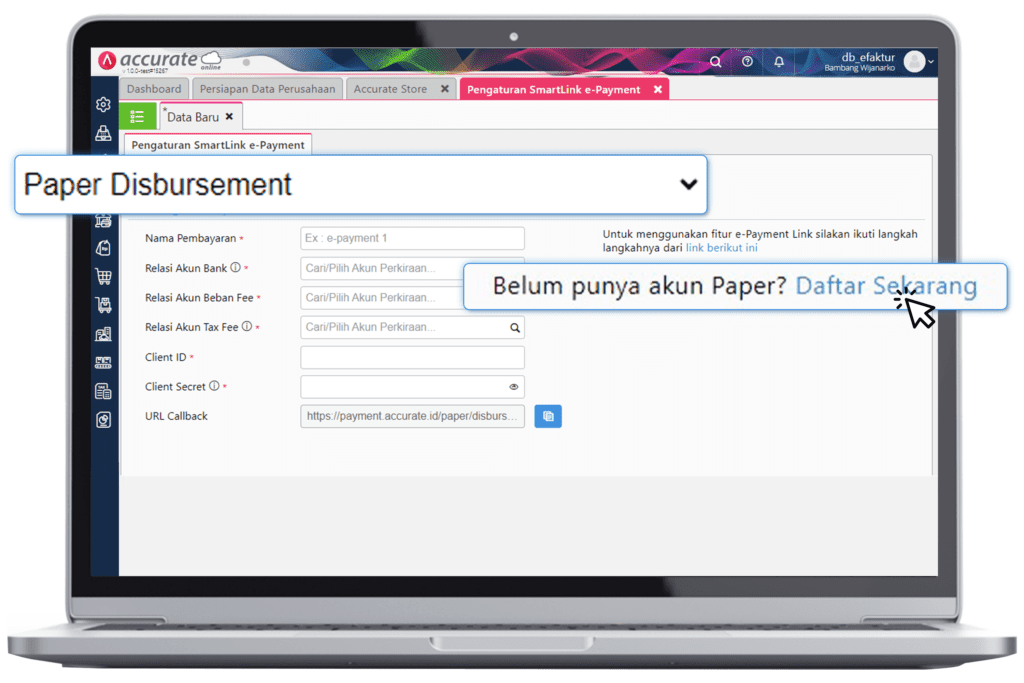Expand the Paper Disbursement dropdown chevron
The height and width of the screenshot is (683, 1024).
tap(688, 184)
